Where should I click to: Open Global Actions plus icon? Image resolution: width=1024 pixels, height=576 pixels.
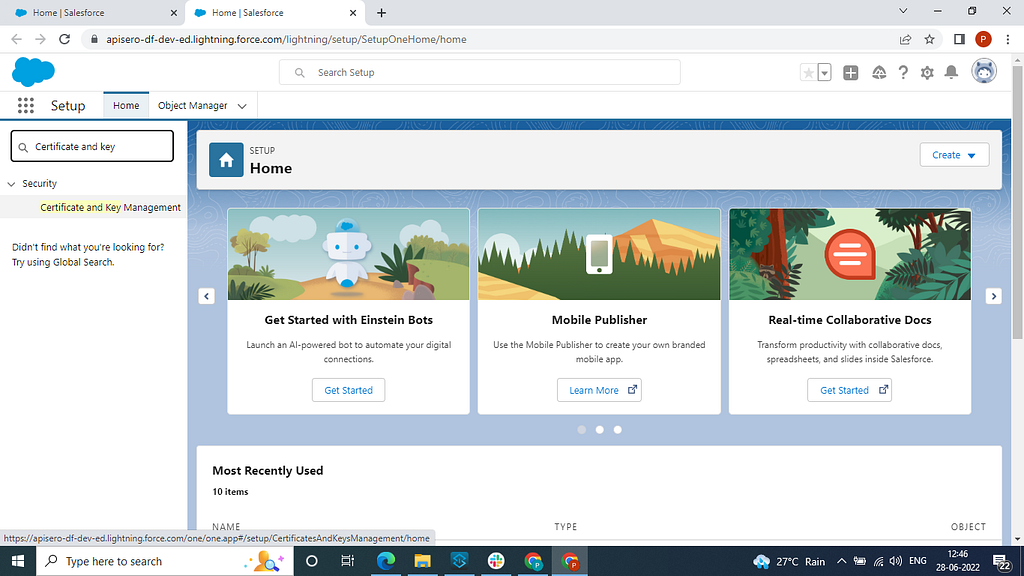850,72
